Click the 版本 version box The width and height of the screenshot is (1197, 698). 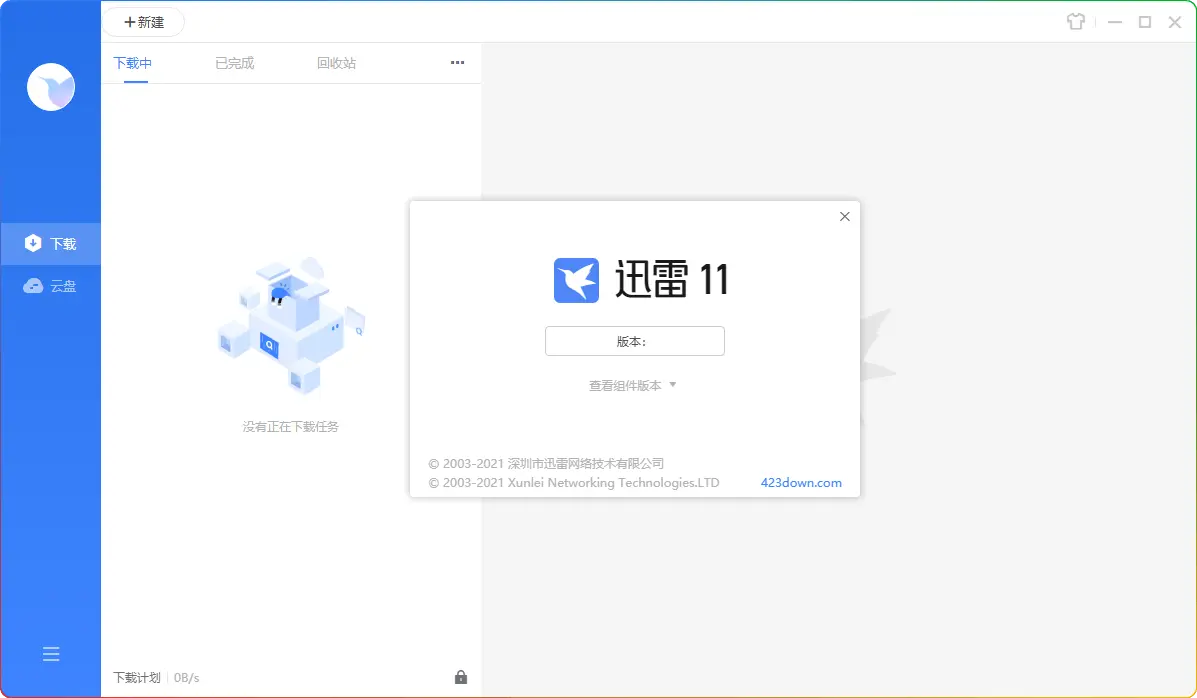[x=634, y=341]
